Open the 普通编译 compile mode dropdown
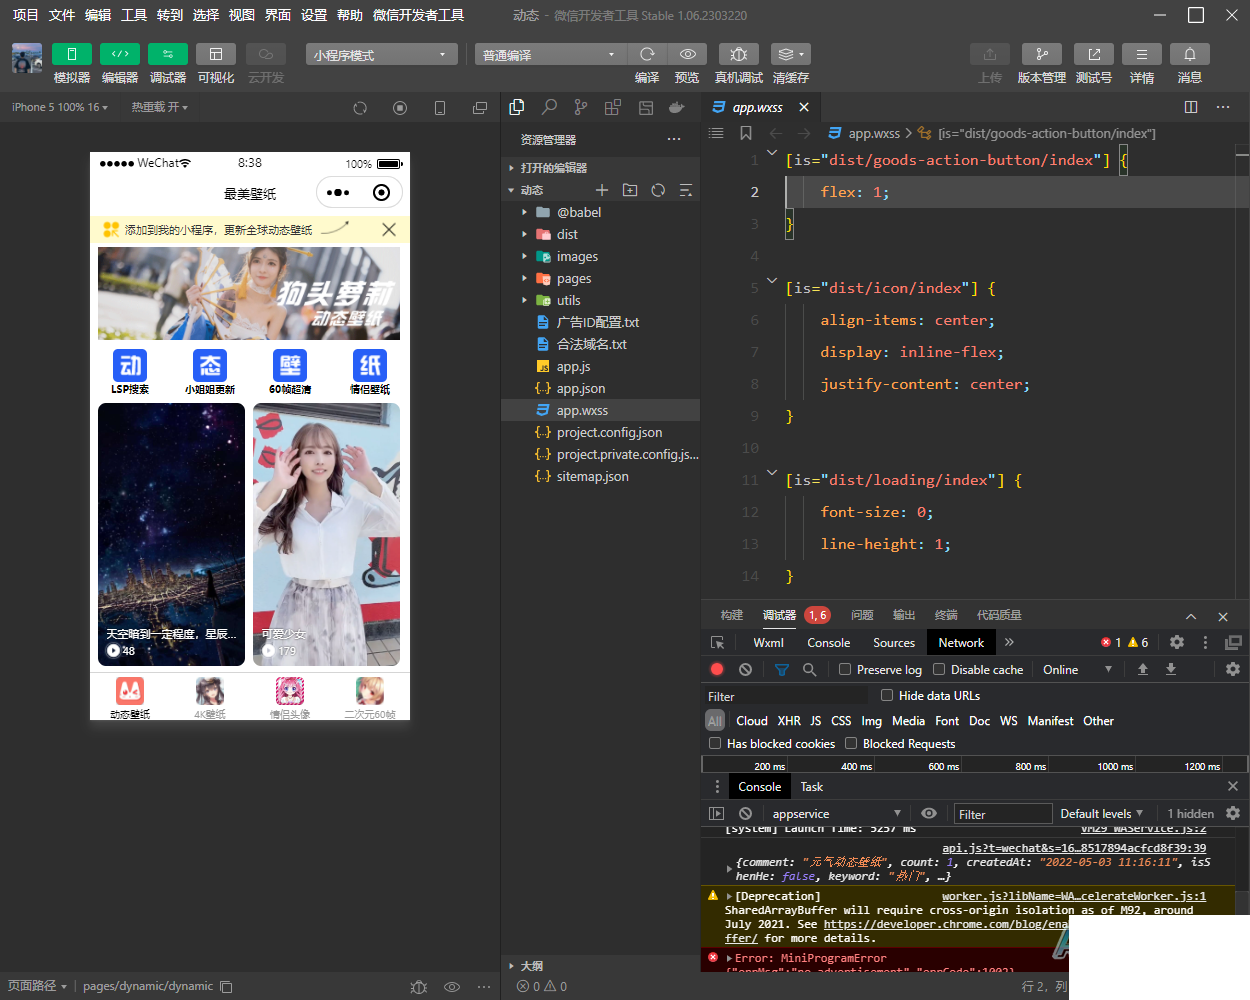Viewport: 1250px width, 1000px height. [x=547, y=54]
